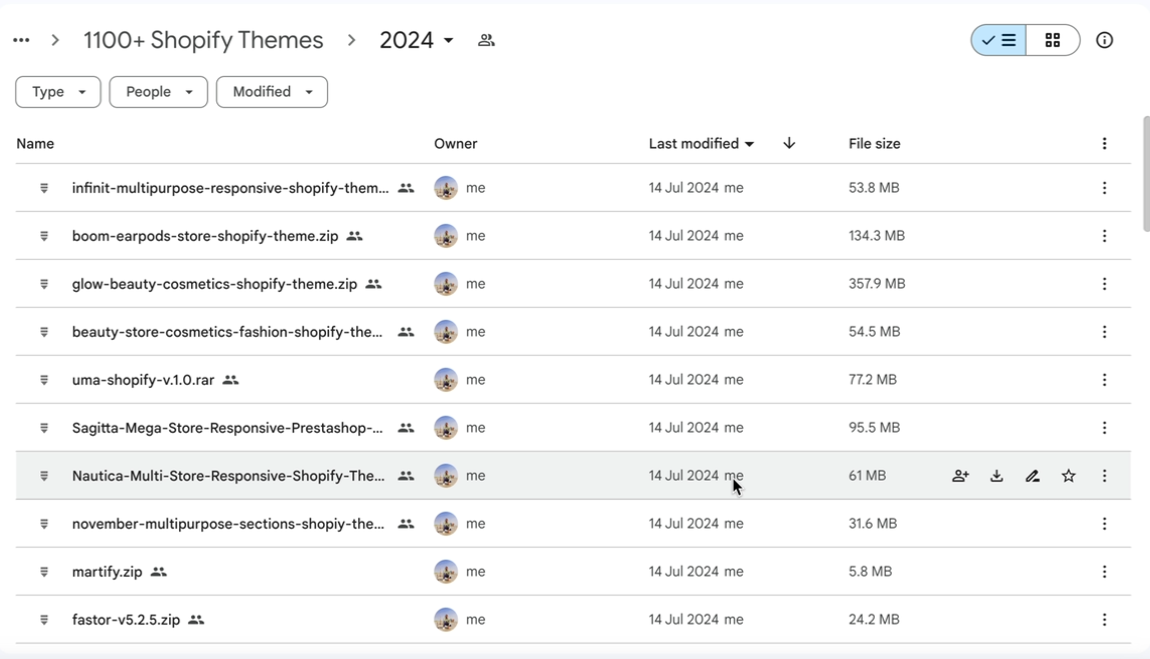Open sharing via the people icon beside 2024
This screenshot has height=659, width=1150.
pos(486,40)
